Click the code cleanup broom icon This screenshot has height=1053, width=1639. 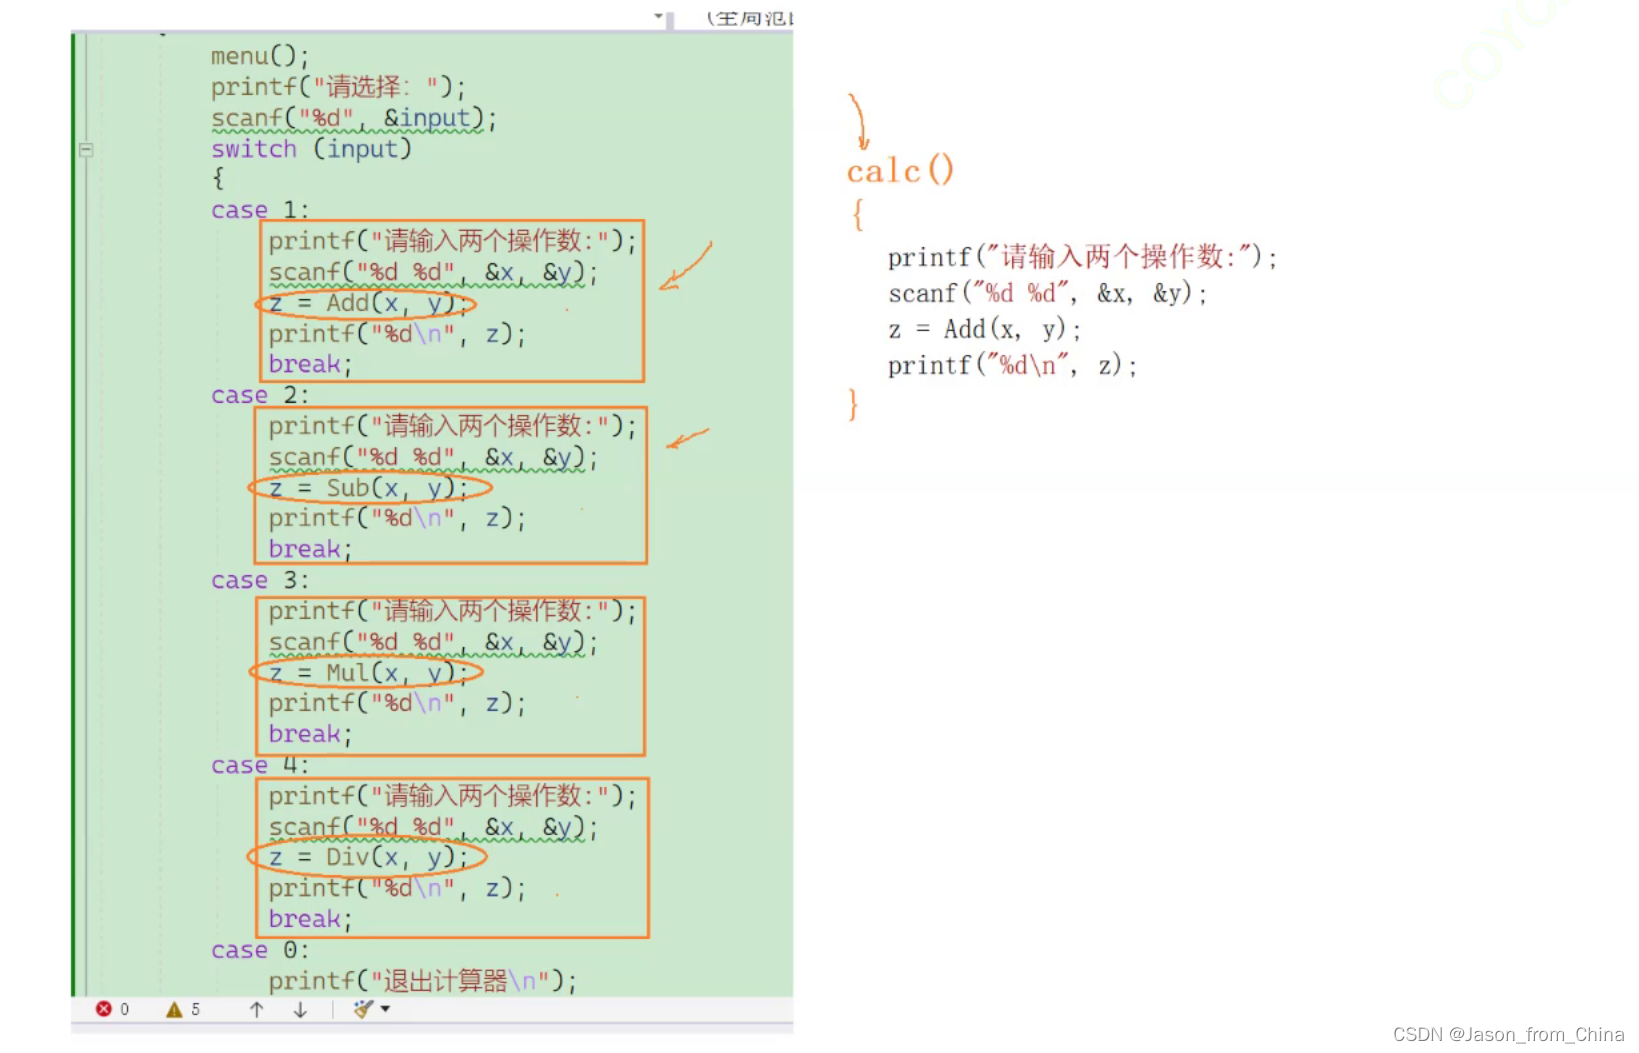click(x=363, y=1009)
